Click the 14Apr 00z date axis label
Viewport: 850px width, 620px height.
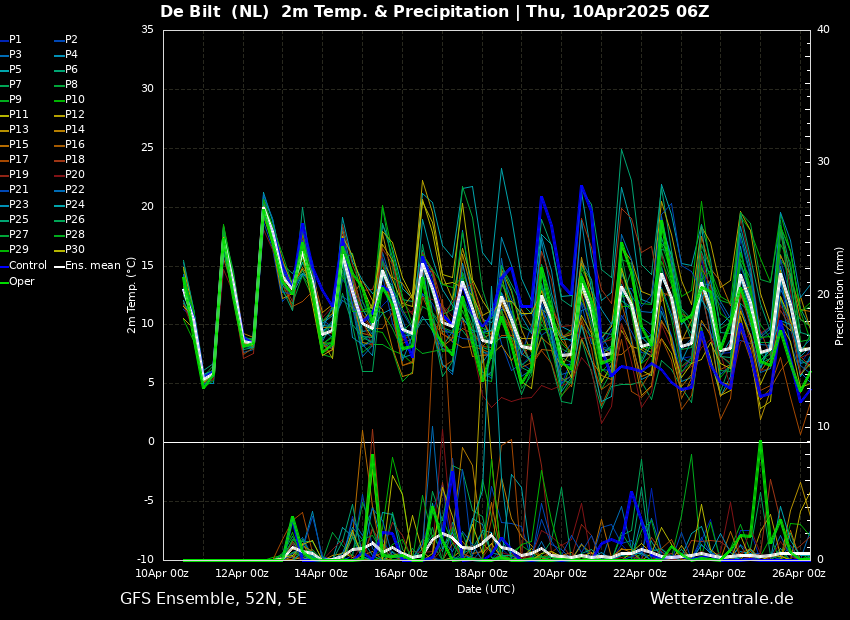coord(322,573)
